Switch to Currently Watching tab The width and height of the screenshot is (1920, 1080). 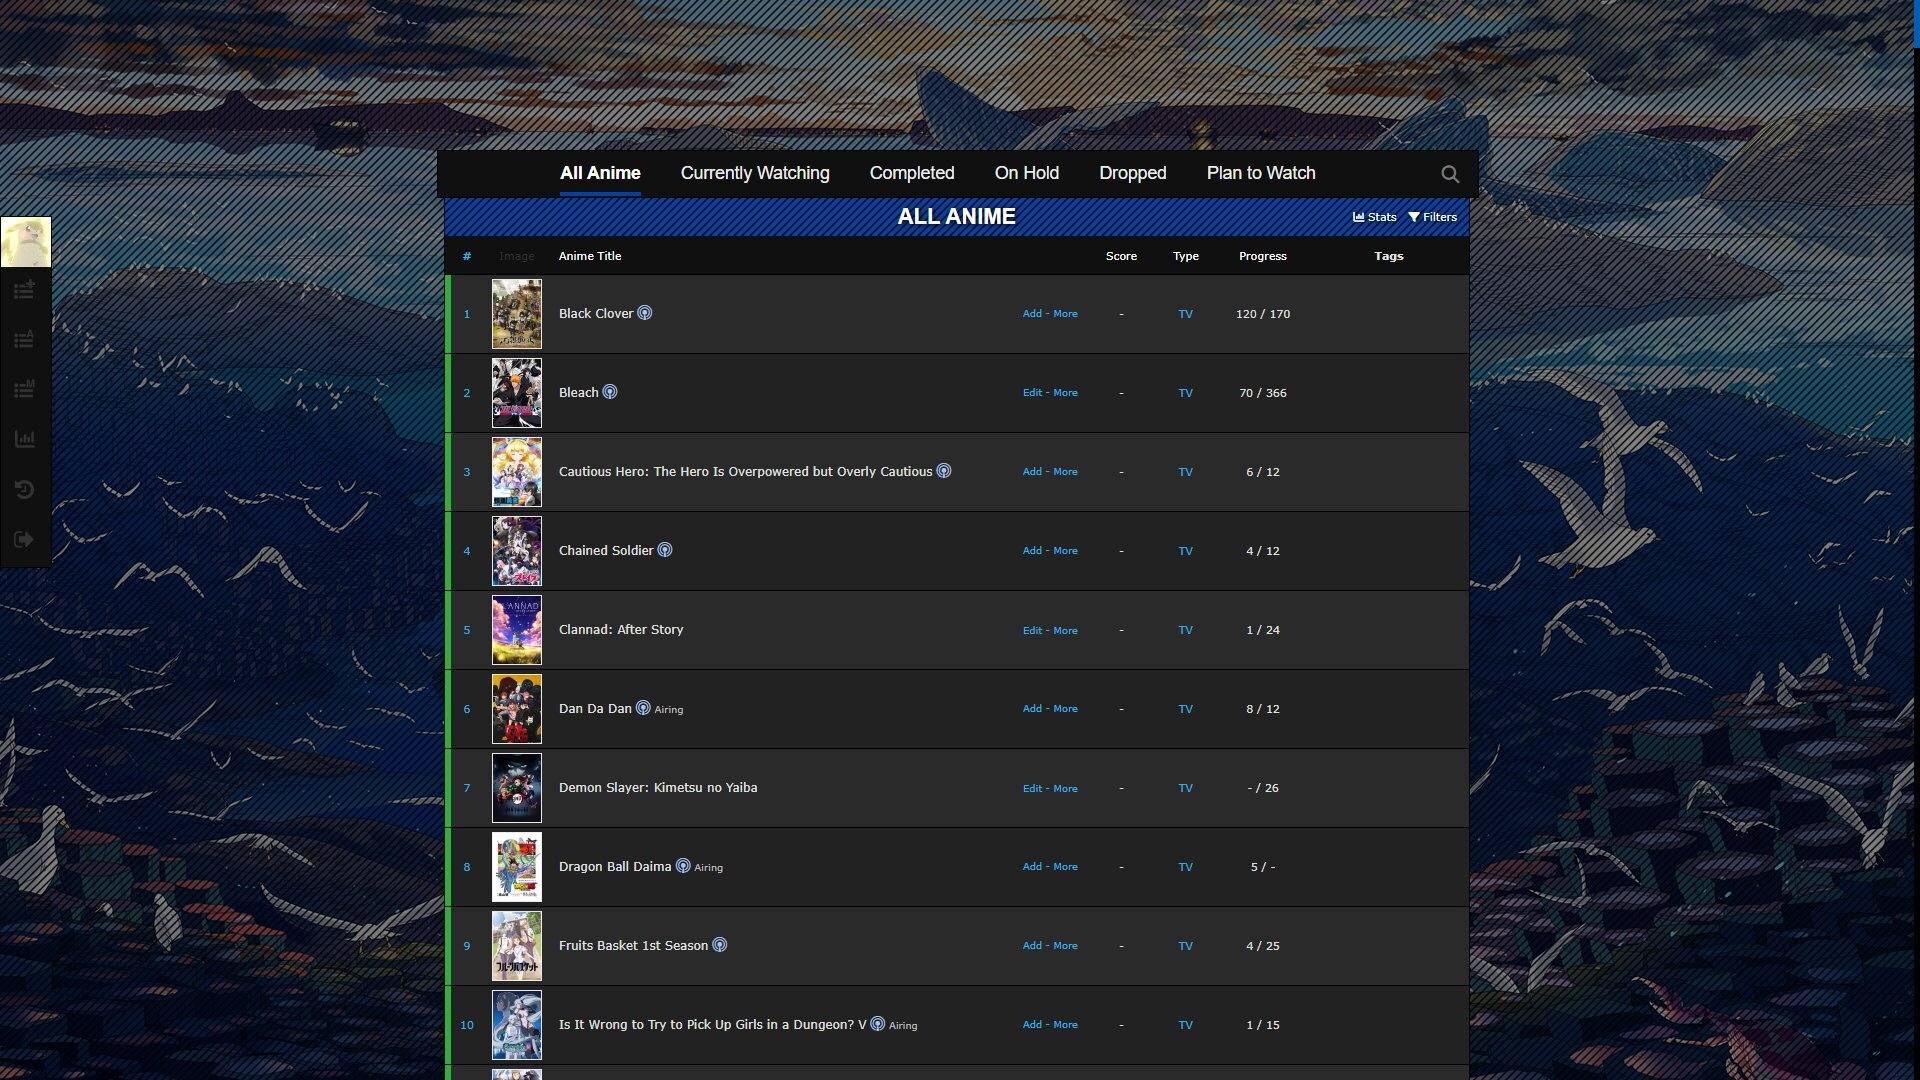pyautogui.click(x=755, y=173)
